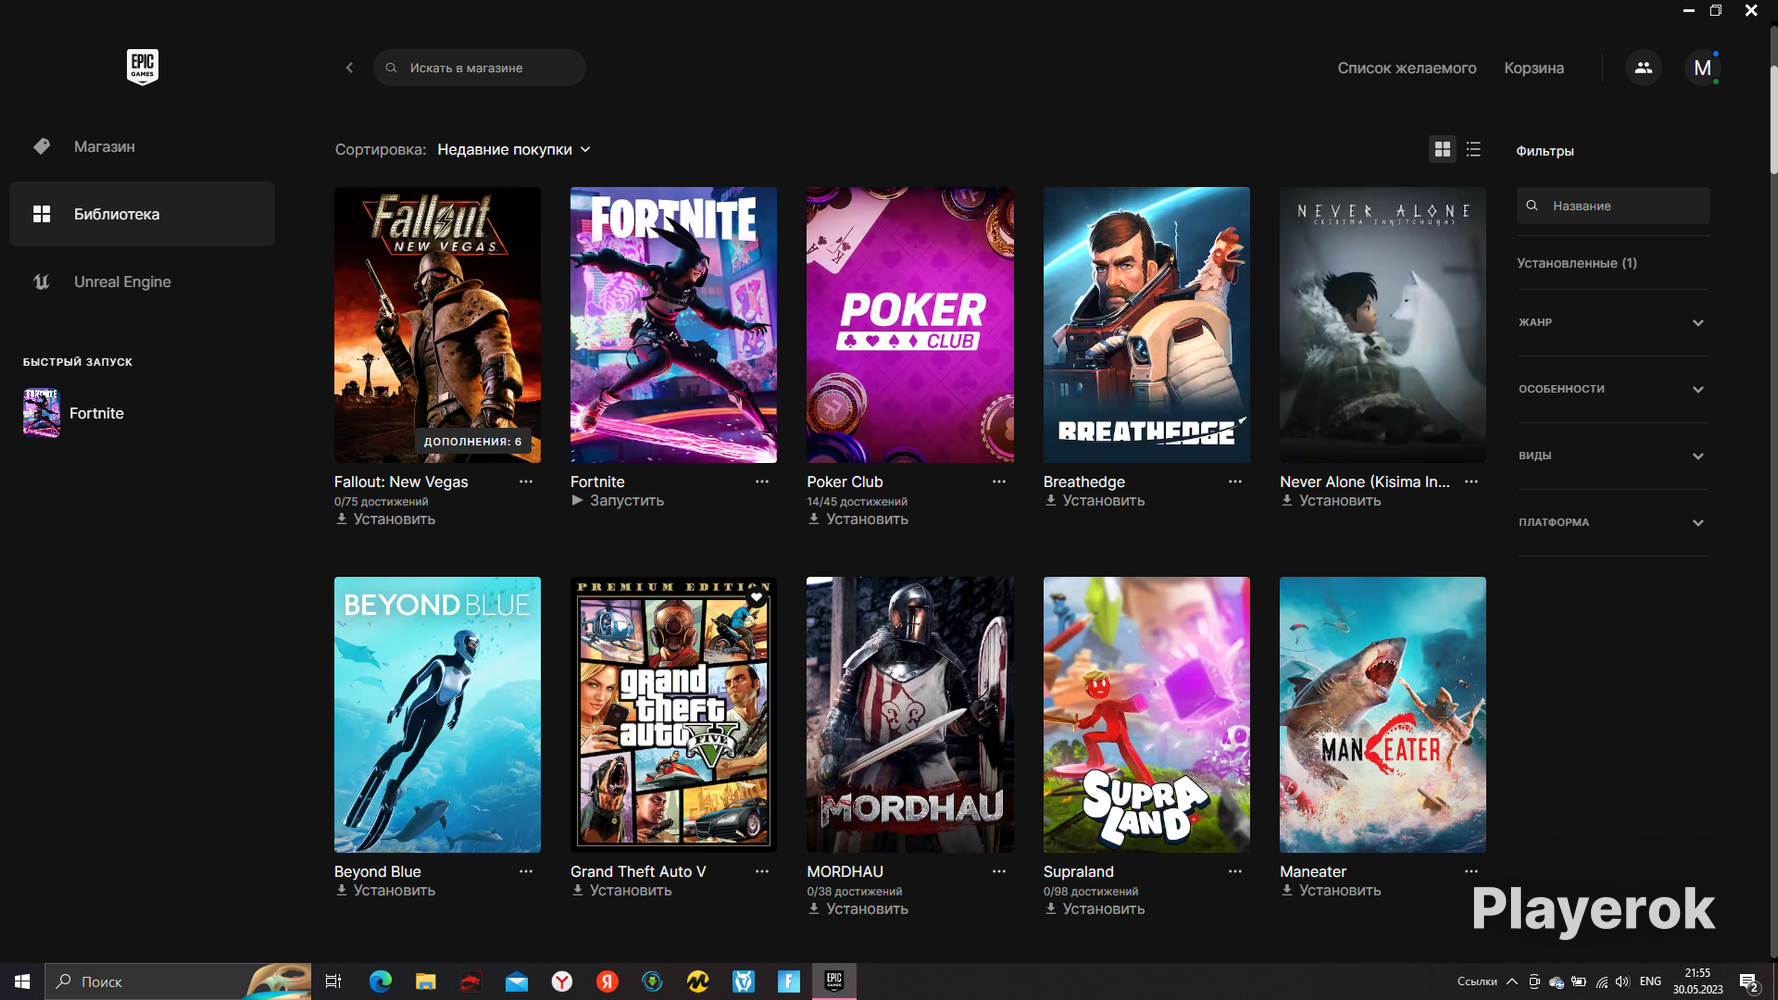The image size is (1778, 1000).
Task: Show hidden system tray icons
Action: pos(1511,982)
